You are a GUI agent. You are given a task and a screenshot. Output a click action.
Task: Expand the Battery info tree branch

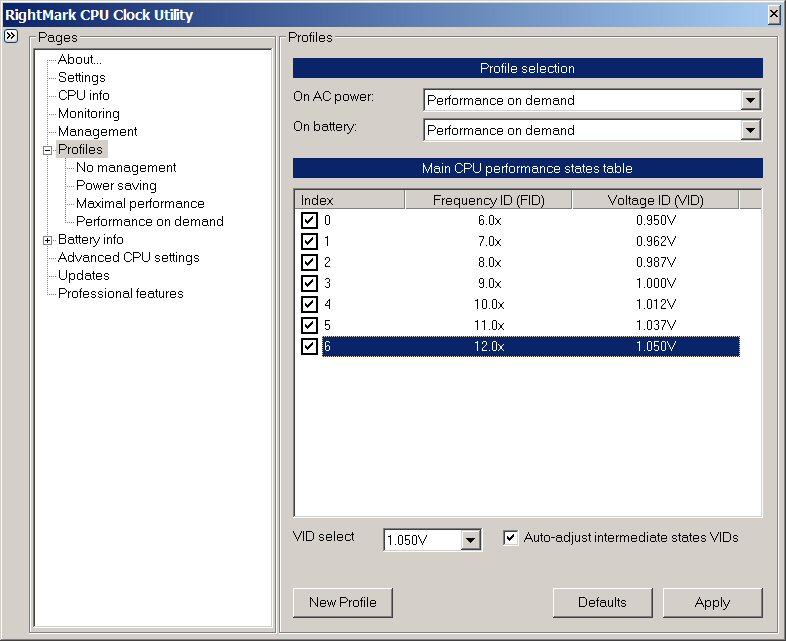pos(48,240)
